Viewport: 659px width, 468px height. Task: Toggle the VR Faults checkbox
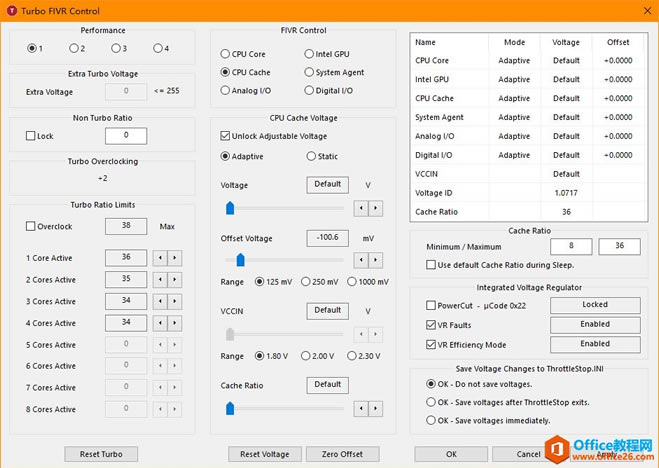tap(431, 325)
